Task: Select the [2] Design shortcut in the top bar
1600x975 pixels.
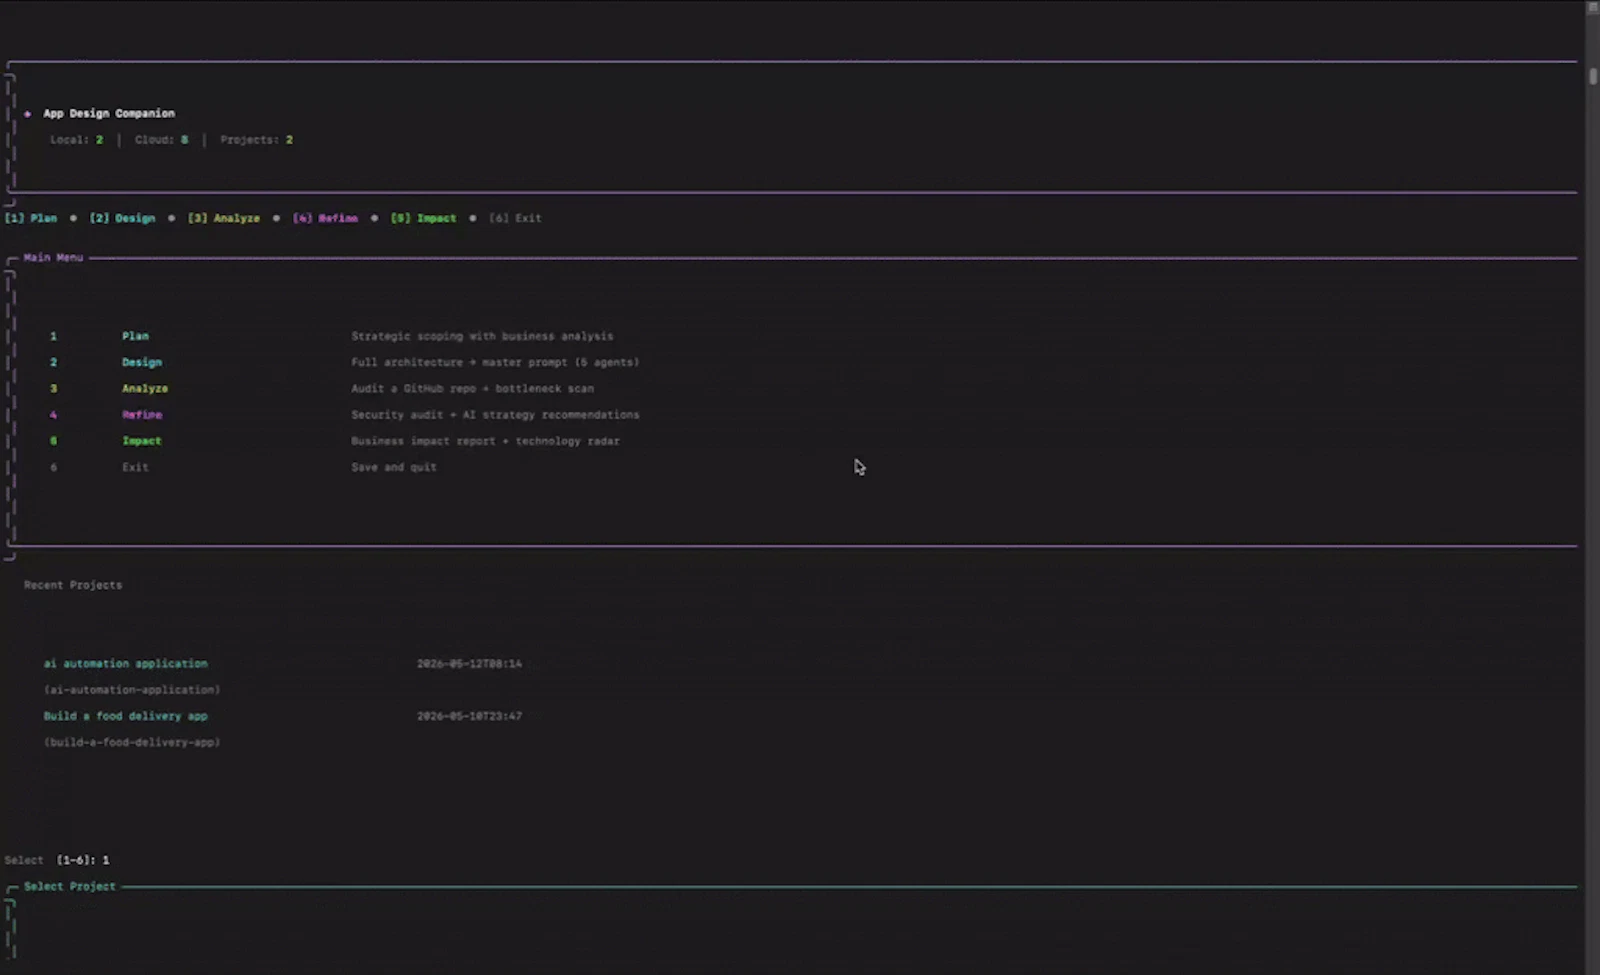Action: (122, 218)
